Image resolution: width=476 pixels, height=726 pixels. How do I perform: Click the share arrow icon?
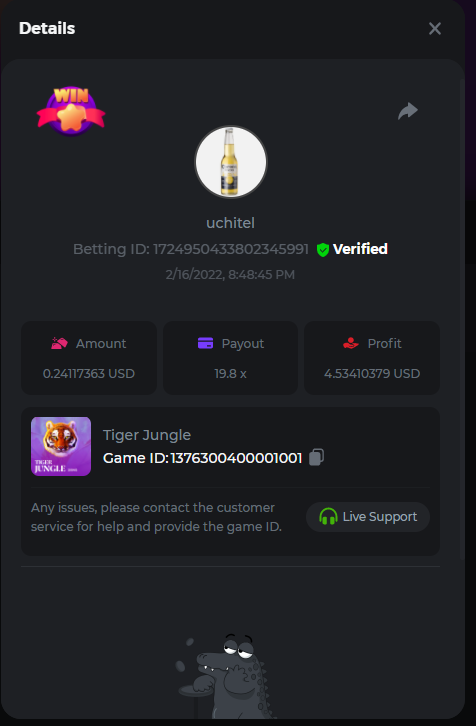[x=408, y=111]
